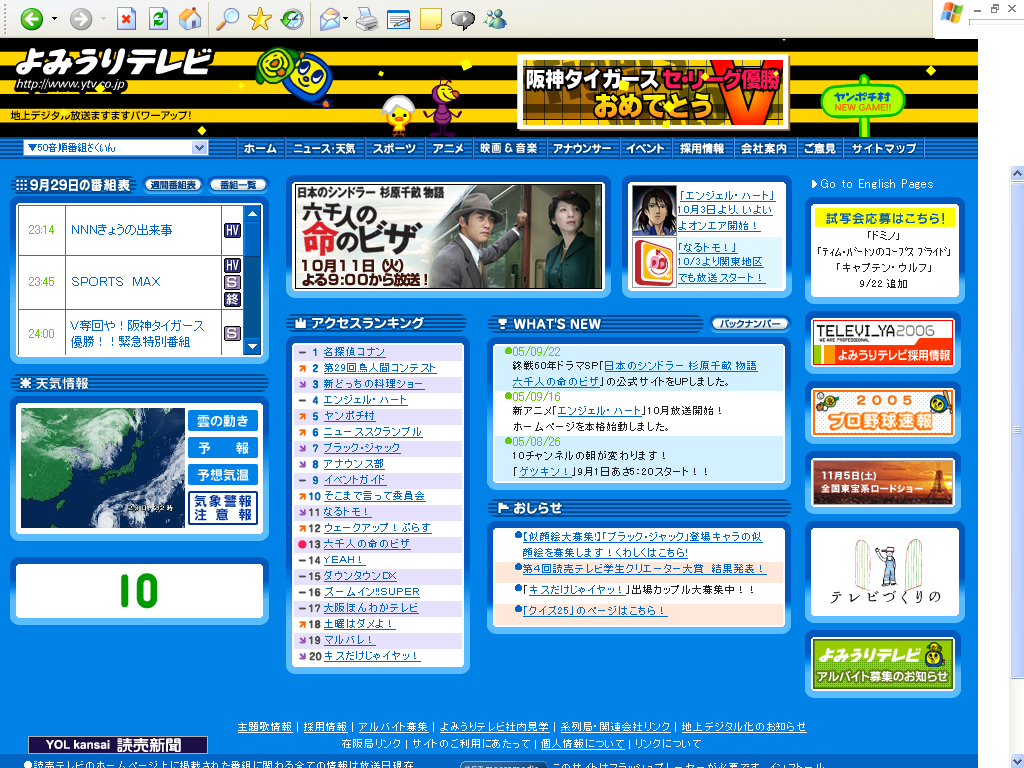
Task: Open Search with the magnifying glass icon
Action: pyautogui.click(x=229, y=18)
